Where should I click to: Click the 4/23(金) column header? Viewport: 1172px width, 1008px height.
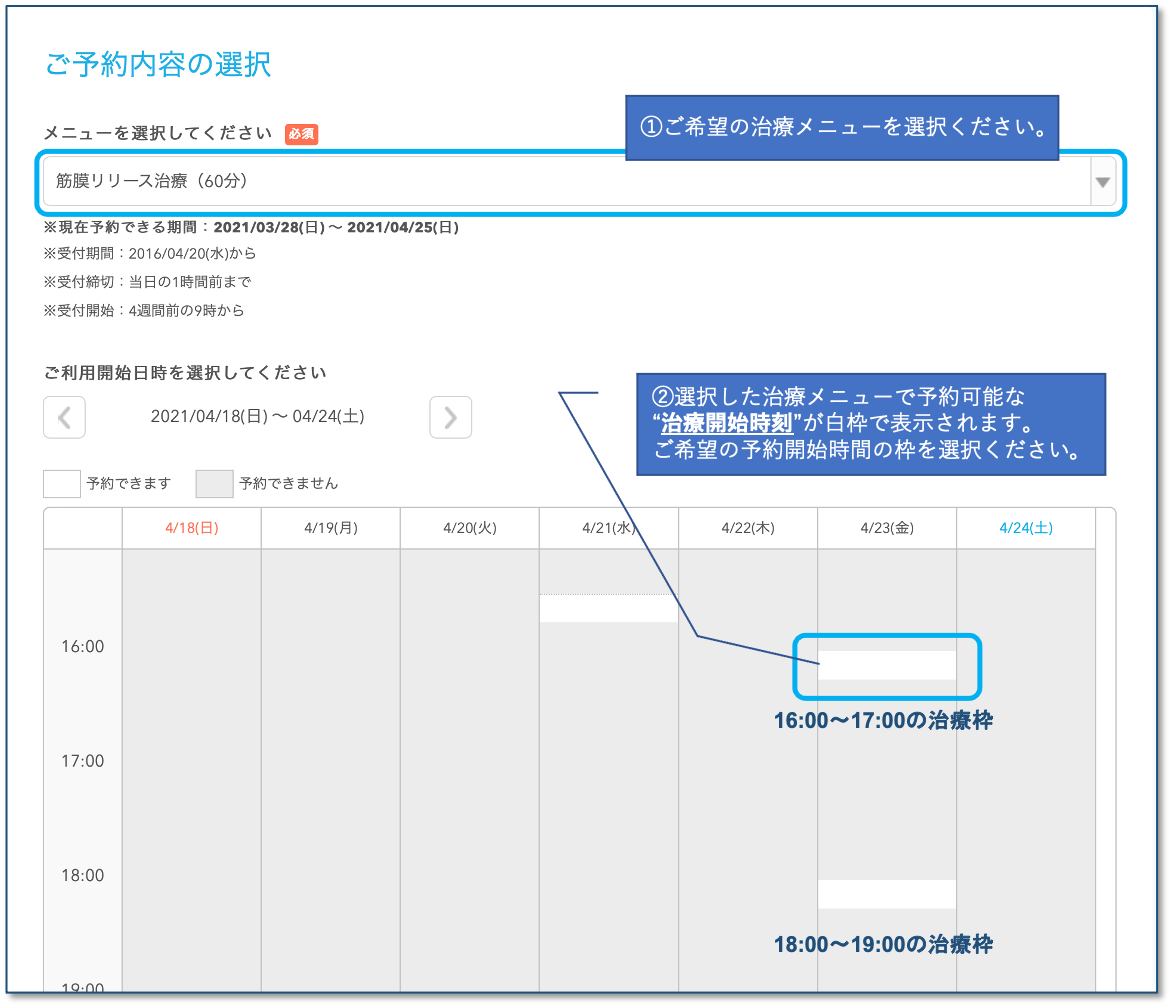887,528
